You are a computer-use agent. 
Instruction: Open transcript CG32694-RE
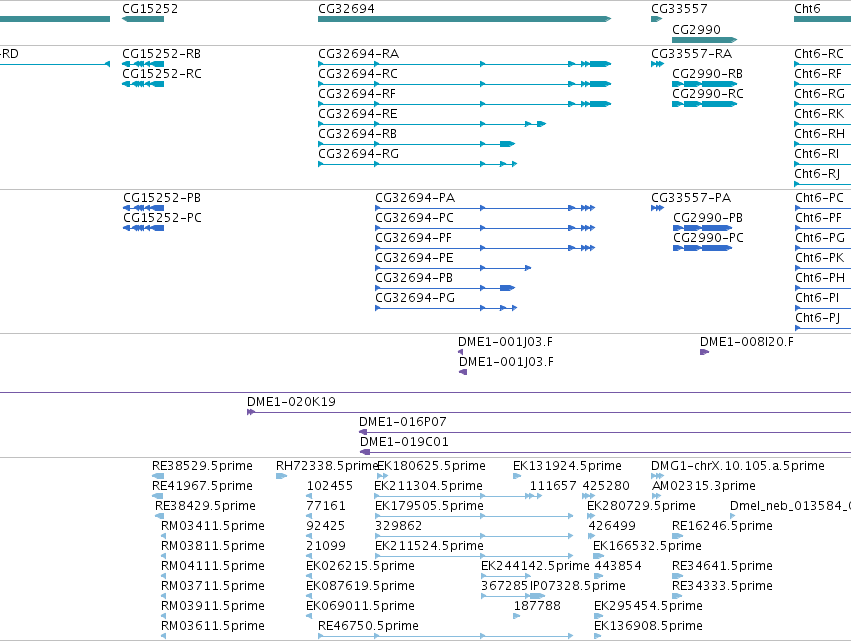[x=358, y=114]
